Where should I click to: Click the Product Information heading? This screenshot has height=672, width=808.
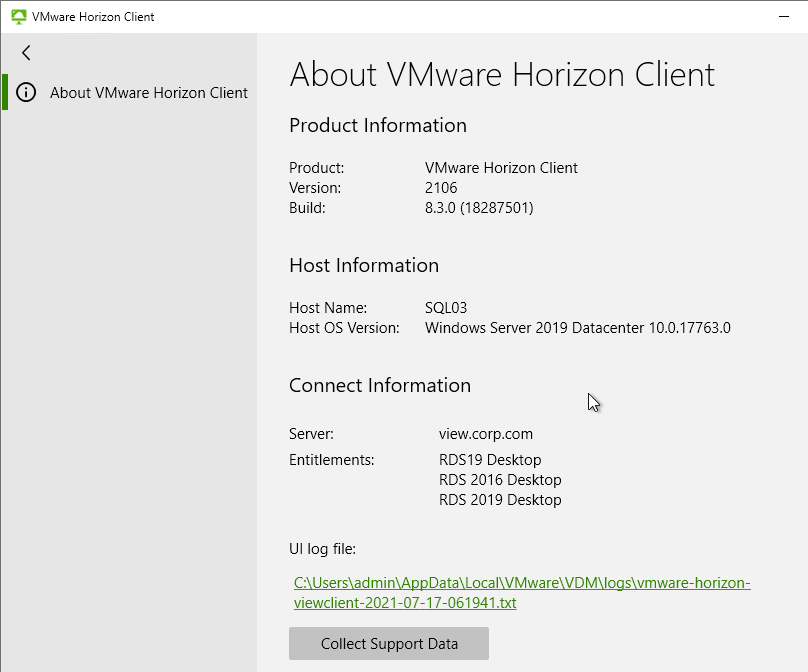pos(378,125)
